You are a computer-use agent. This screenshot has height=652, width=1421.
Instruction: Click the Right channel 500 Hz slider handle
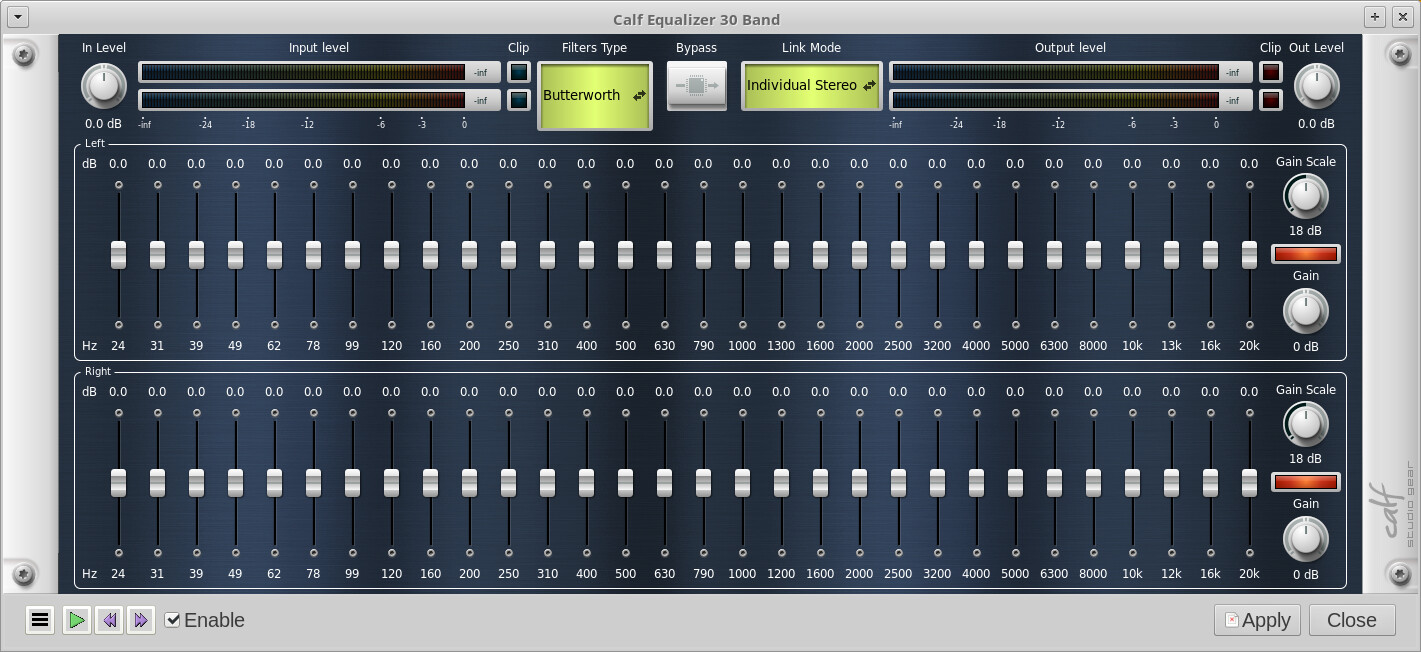point(625,483)
